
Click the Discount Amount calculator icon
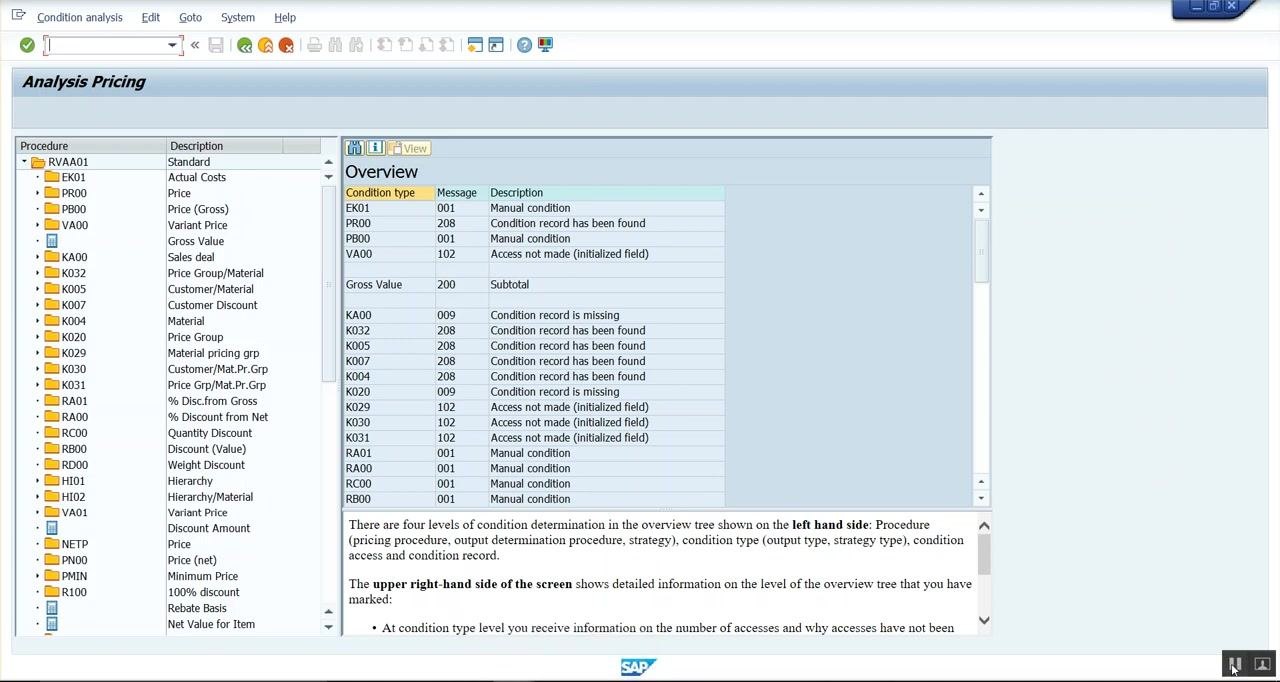coord(52,528)
